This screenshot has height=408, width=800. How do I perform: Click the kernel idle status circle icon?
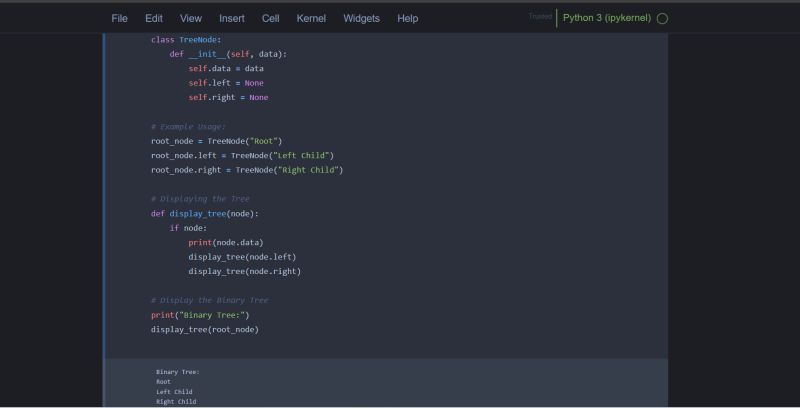662,18
